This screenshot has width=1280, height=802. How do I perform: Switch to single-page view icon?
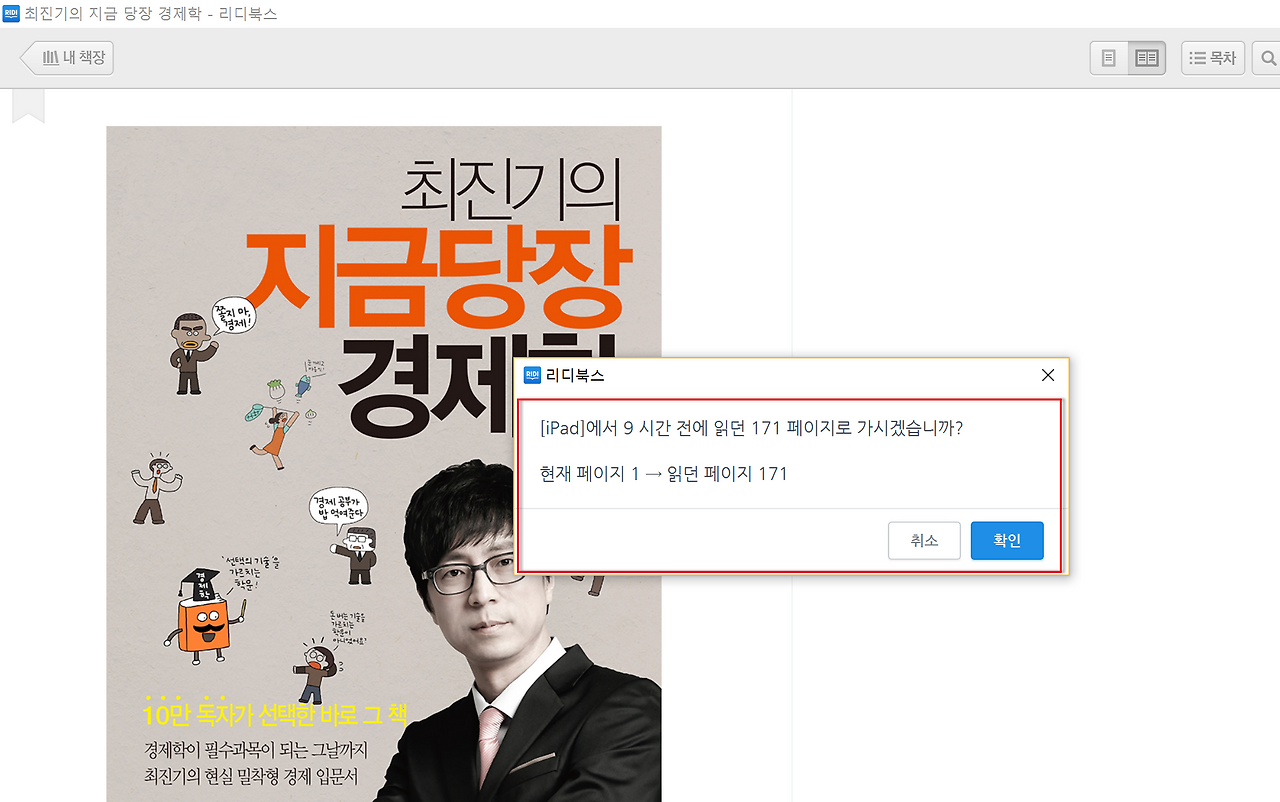(x=1108, y=57)
